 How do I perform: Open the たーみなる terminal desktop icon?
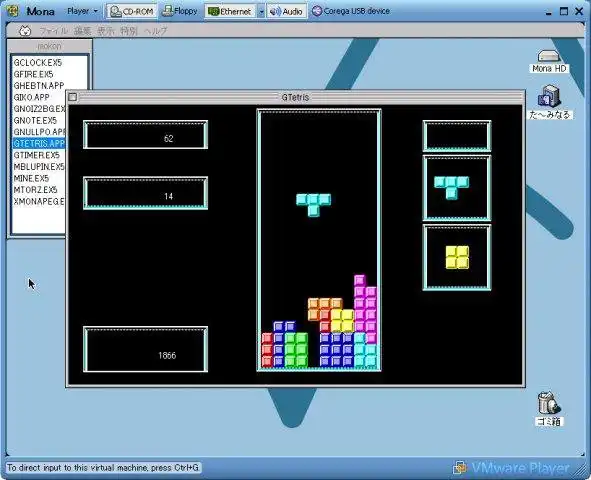pyautogui.click(x=550, y=102)
